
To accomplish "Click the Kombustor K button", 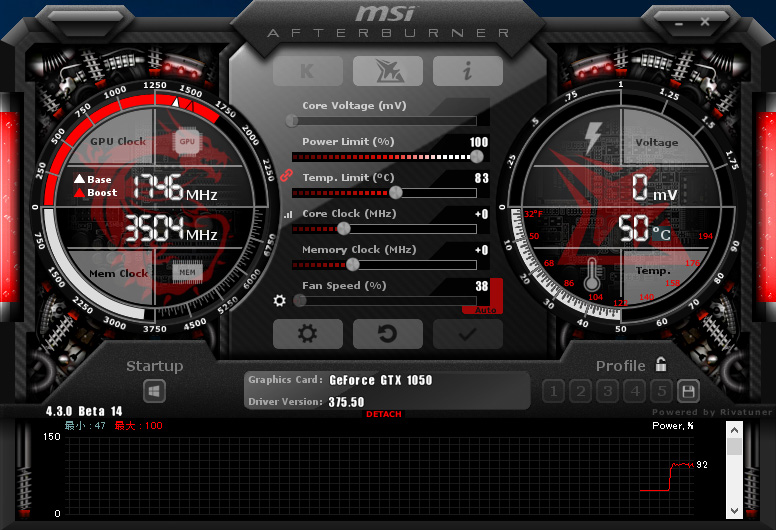I will [x=308, y=70].
